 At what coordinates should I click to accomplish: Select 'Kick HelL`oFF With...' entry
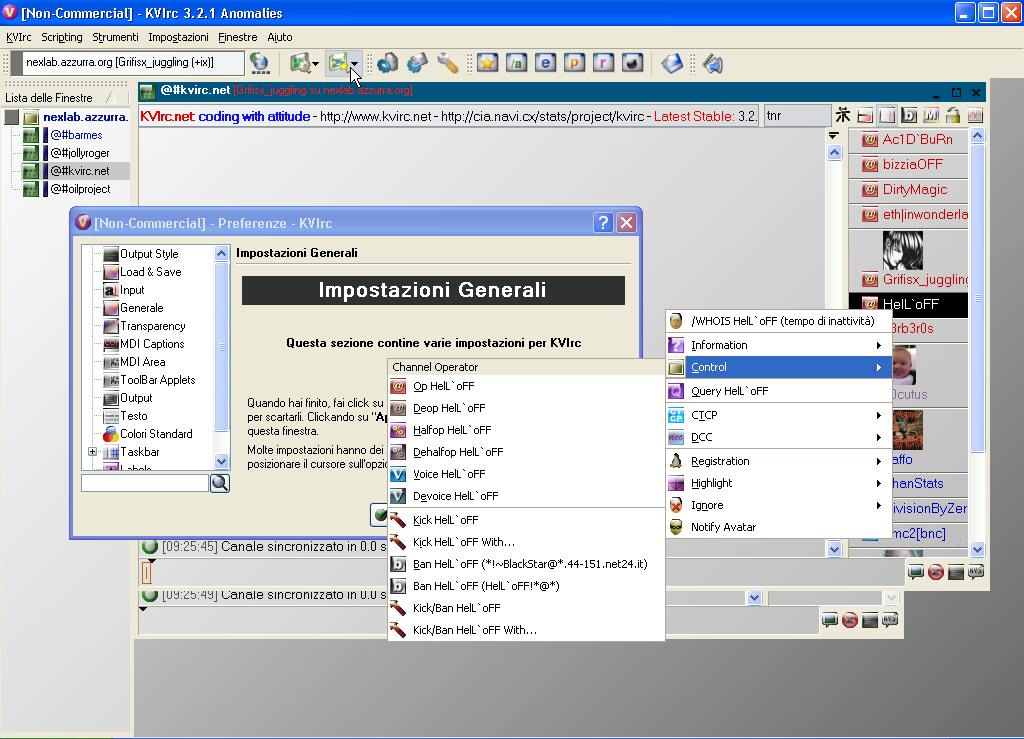(x=526, y=542)
